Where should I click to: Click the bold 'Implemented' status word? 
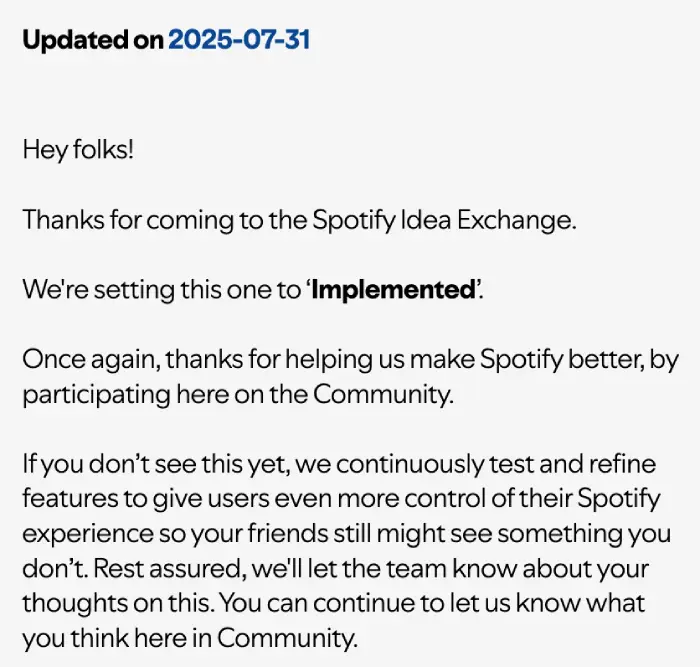(x=392, y=290)
